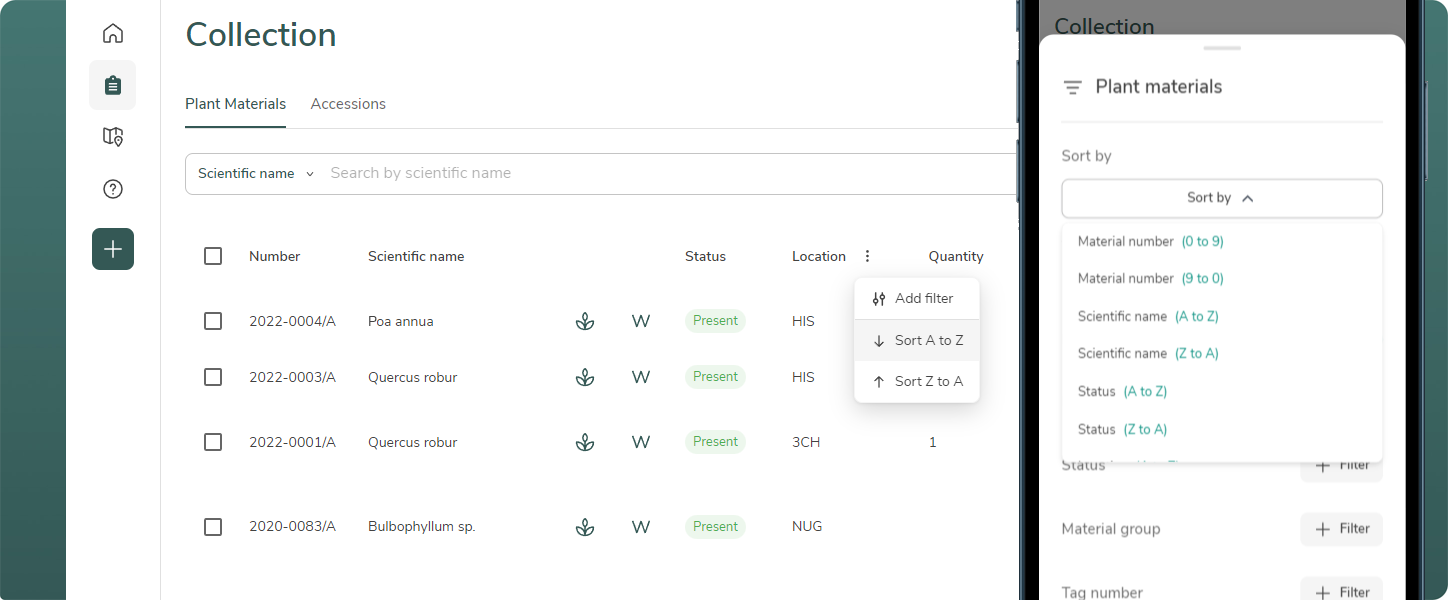The image size is (1448, 600).
Task: Click HIS location in Poa annua row
Action: coord(803,321)
